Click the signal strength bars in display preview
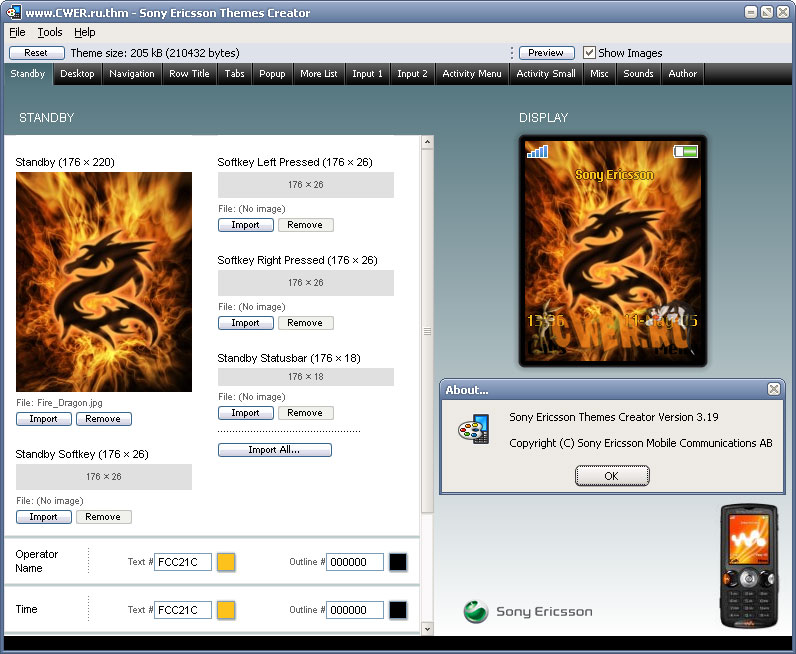This screenshot has height=654, width=796. click(x=538, y=151)
